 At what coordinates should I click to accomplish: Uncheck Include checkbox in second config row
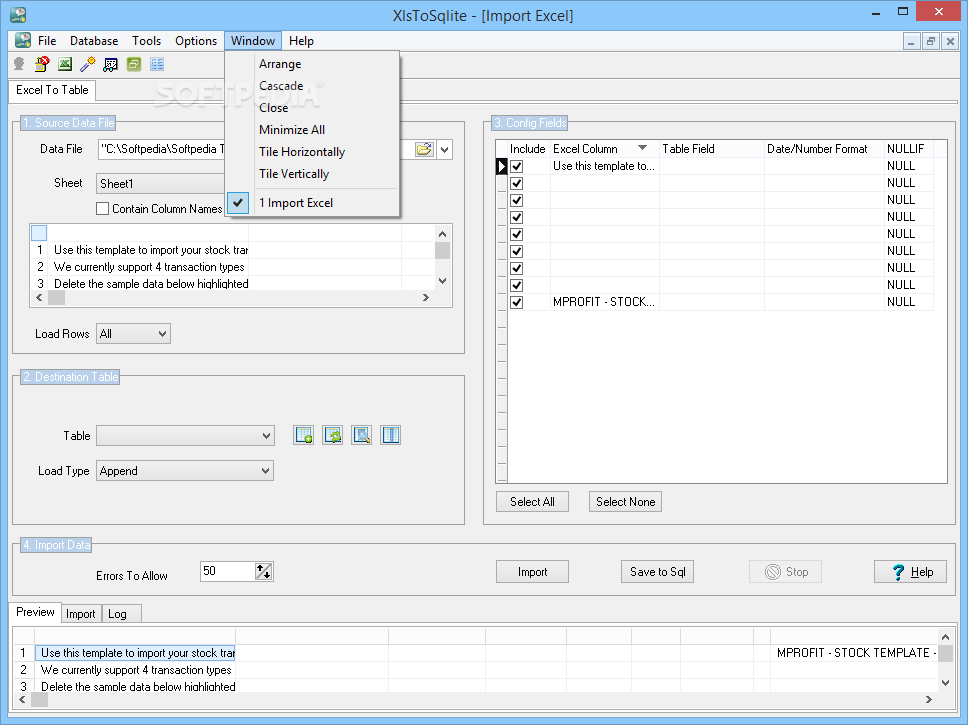[x=517, y=183]
